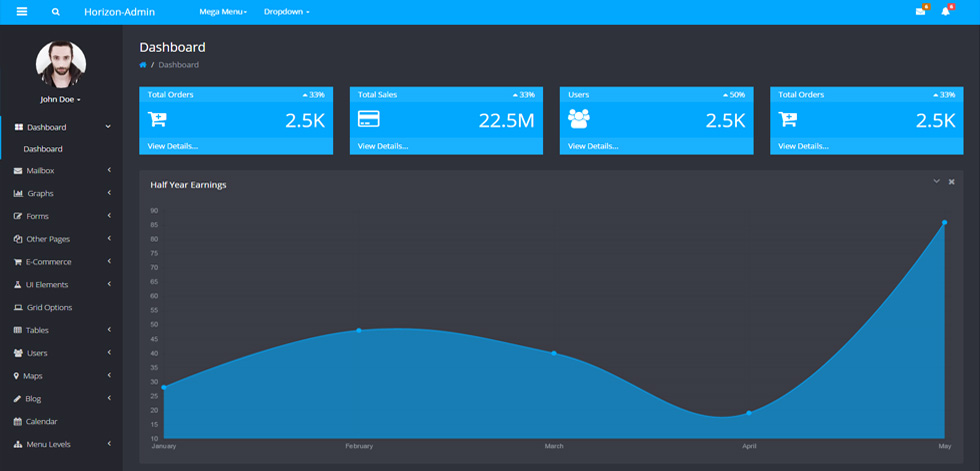
Task: Click the E-Commerce cart icon in sidebar
Action: pyautogui.click(x=18, y=262)
